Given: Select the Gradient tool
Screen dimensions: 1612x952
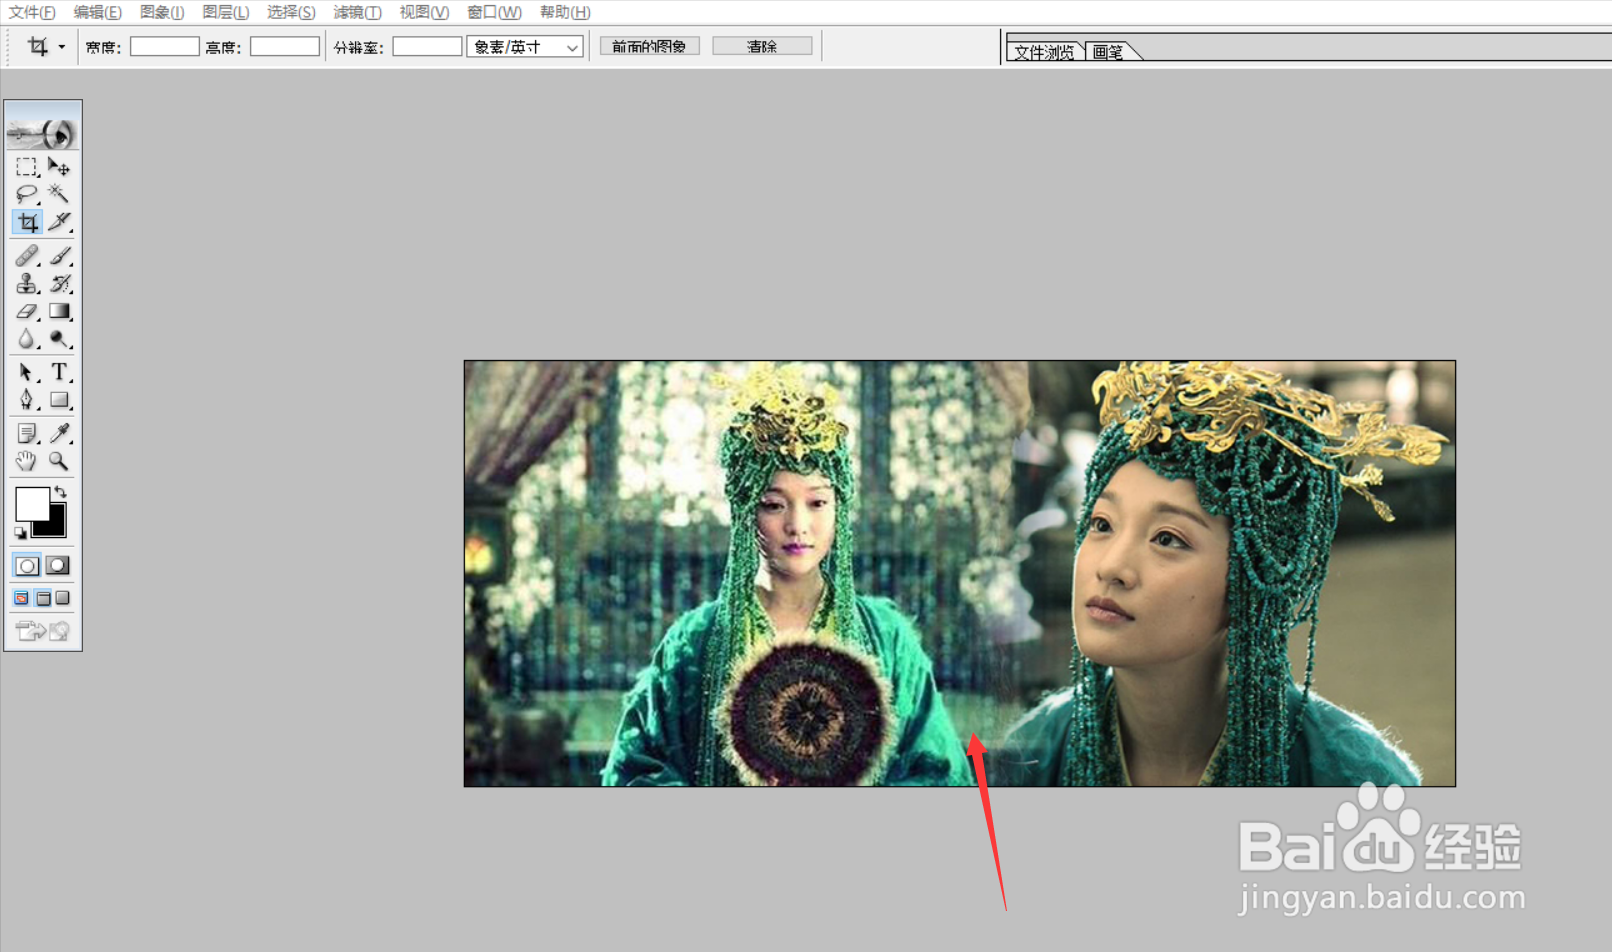Looking at the screenshot, I should tap(59, 312).
